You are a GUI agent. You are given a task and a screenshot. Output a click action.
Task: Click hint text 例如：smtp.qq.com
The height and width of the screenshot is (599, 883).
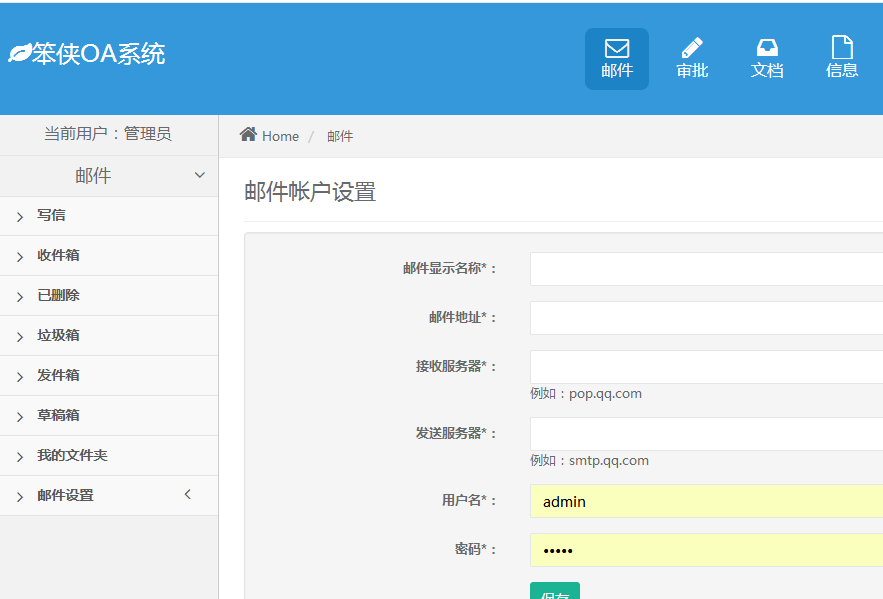589,461
